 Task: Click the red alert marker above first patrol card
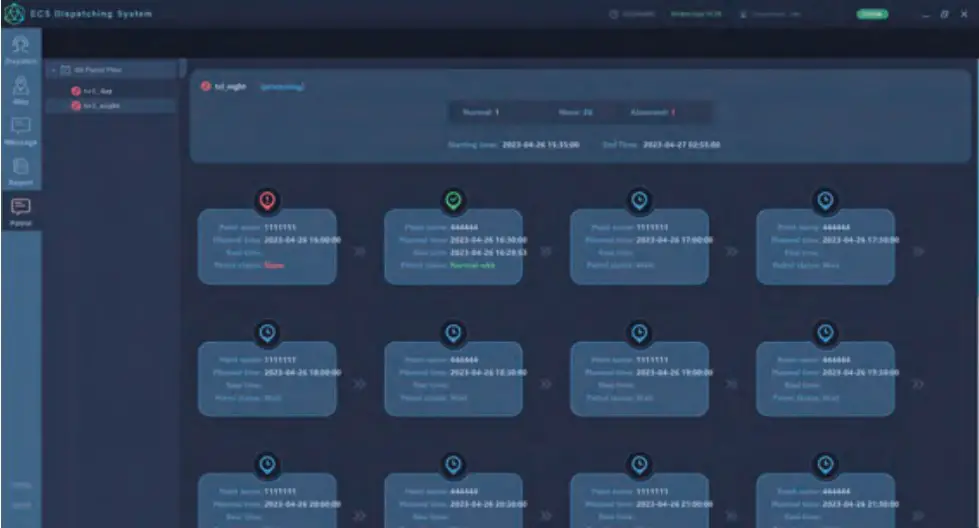click(267, 200)
